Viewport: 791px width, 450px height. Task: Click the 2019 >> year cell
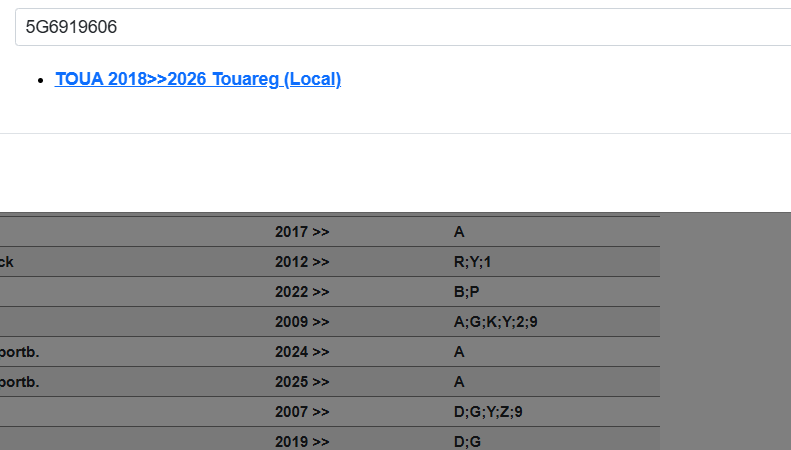coord(302,441)
